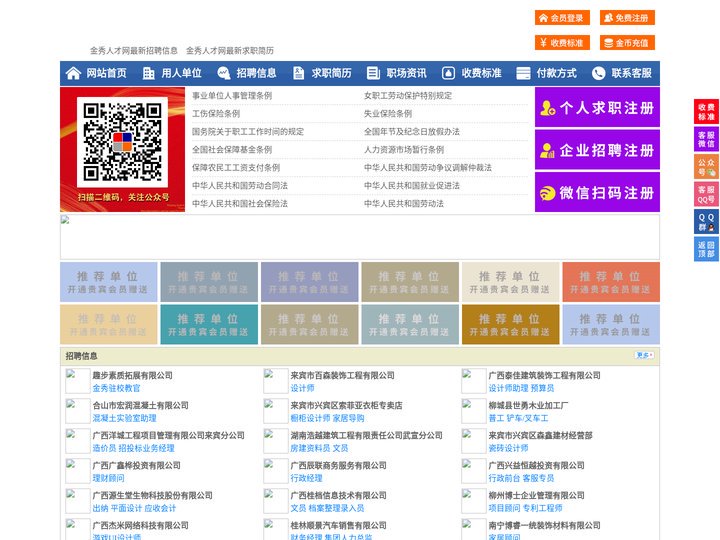Open the 瓷砖设计师 job link
Image resolution: width=720 pixels, height=540 pixels.
click(x=508, y=448)
